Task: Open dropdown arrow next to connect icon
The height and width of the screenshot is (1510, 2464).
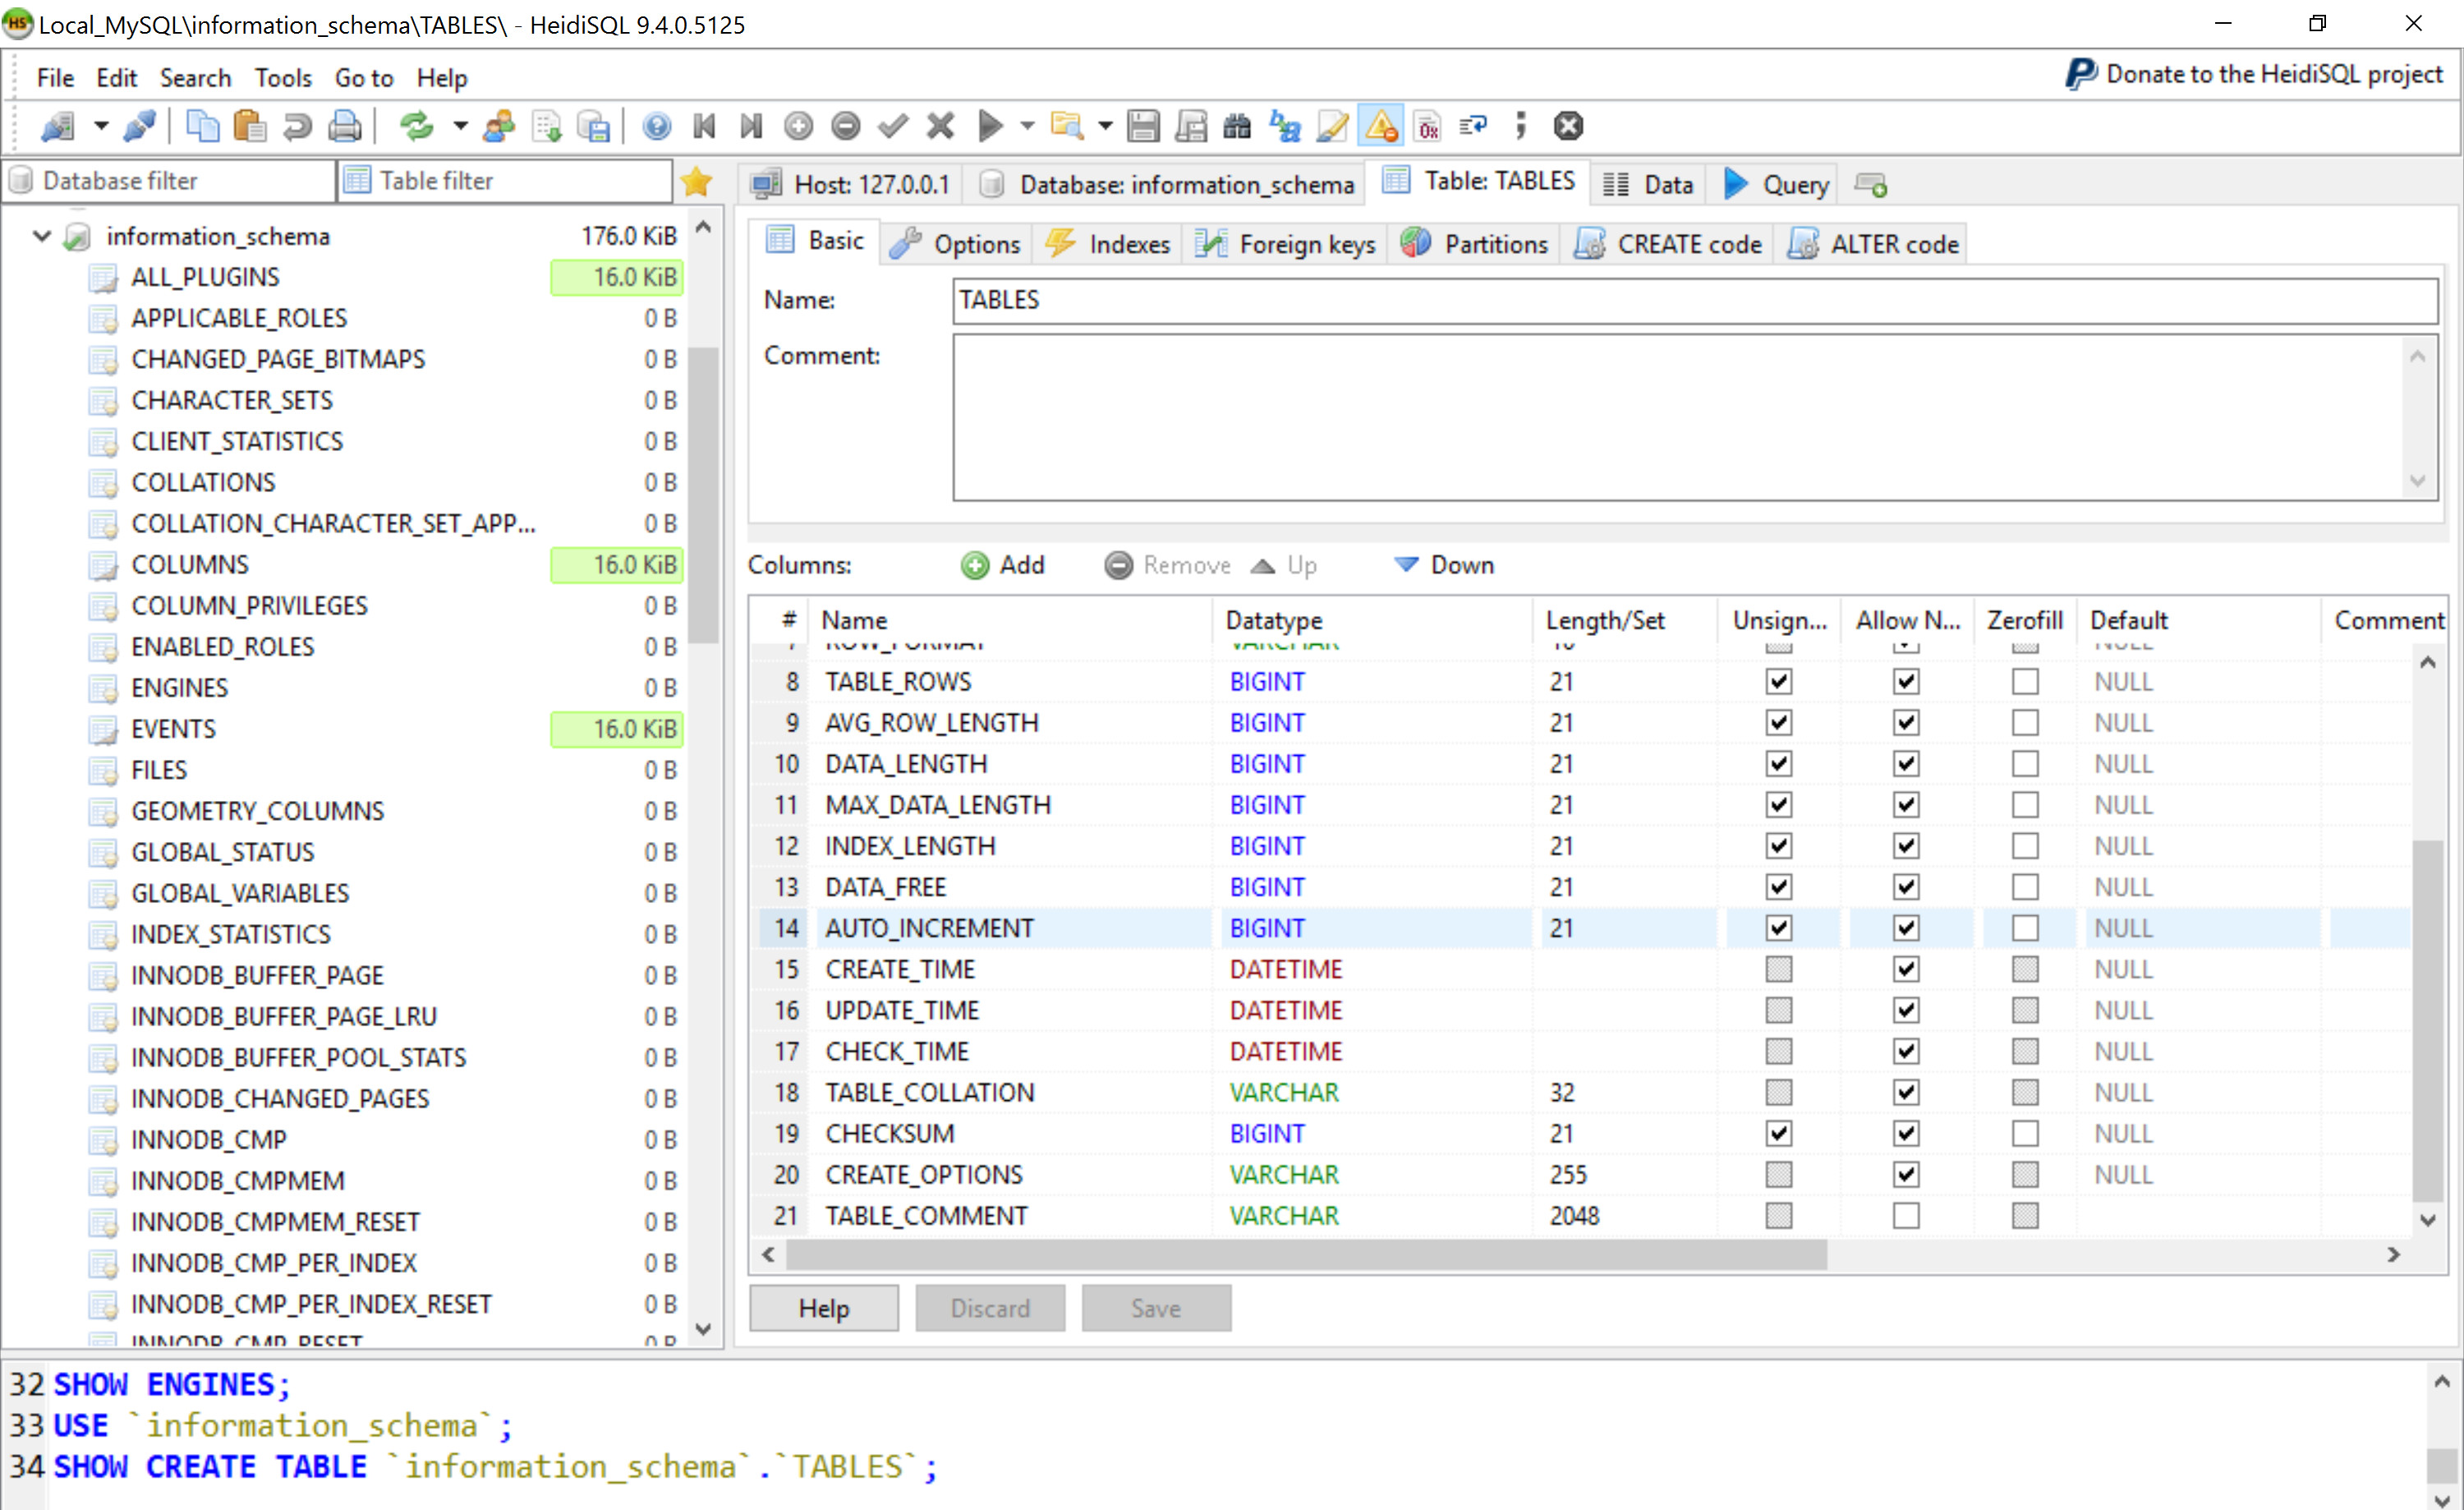Action: click(101, 126)
